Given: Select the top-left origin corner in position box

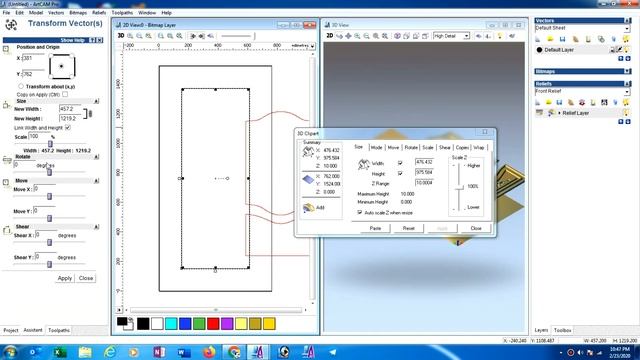Looking at the screenshot, I should coord(51,56).
